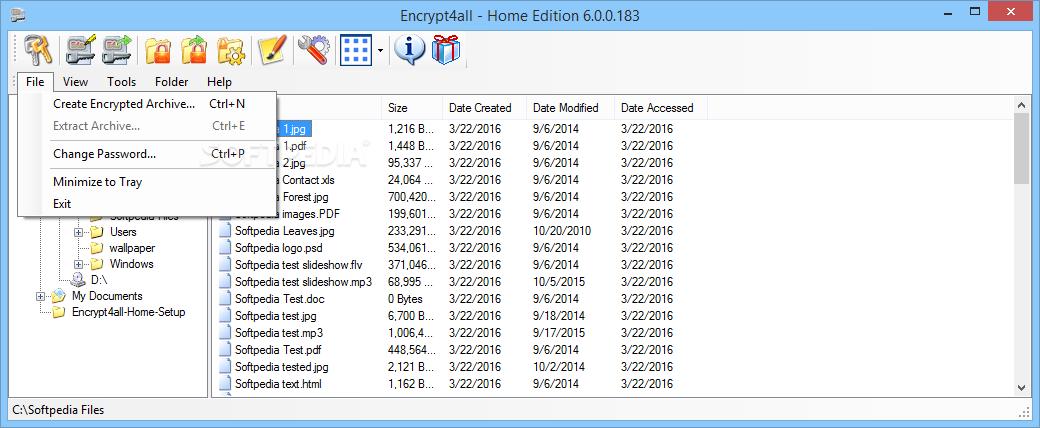Viewport: 1040px width, 428px height.
Task: Click the locked folder with gear icon
Action: pos(231,50)
